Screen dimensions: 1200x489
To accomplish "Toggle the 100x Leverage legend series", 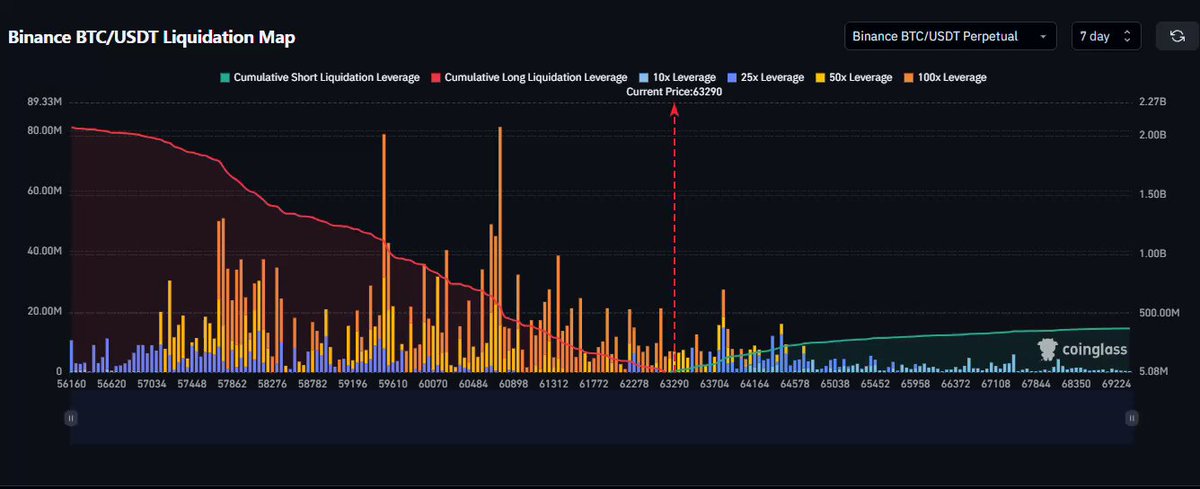I will click(x=943, y=77).
